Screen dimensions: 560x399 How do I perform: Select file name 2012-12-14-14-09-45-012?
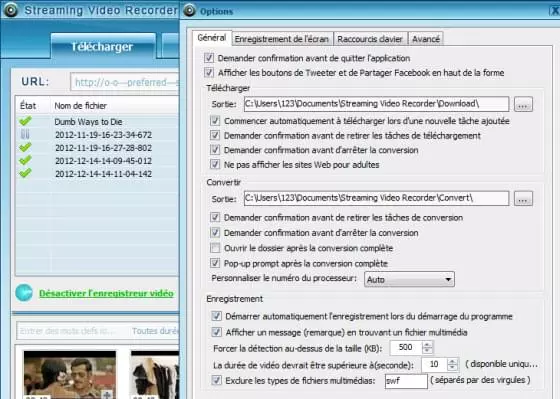(104, 161)
